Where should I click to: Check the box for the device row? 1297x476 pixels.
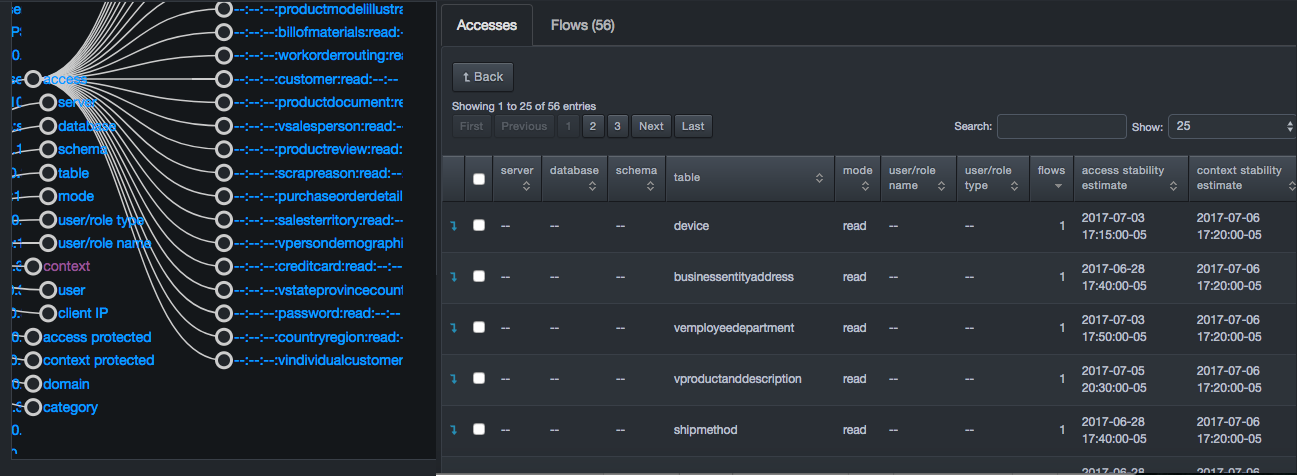(479, 226)
